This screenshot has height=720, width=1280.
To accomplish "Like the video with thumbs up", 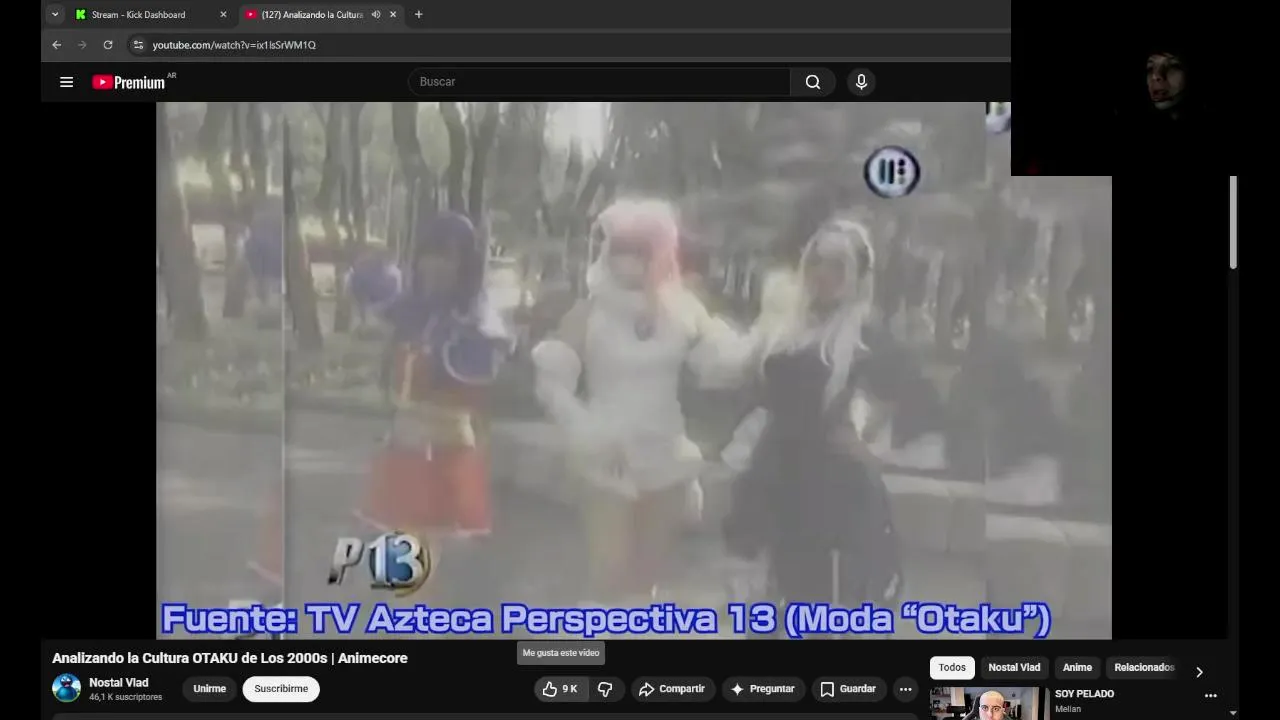I will (561, 689).
